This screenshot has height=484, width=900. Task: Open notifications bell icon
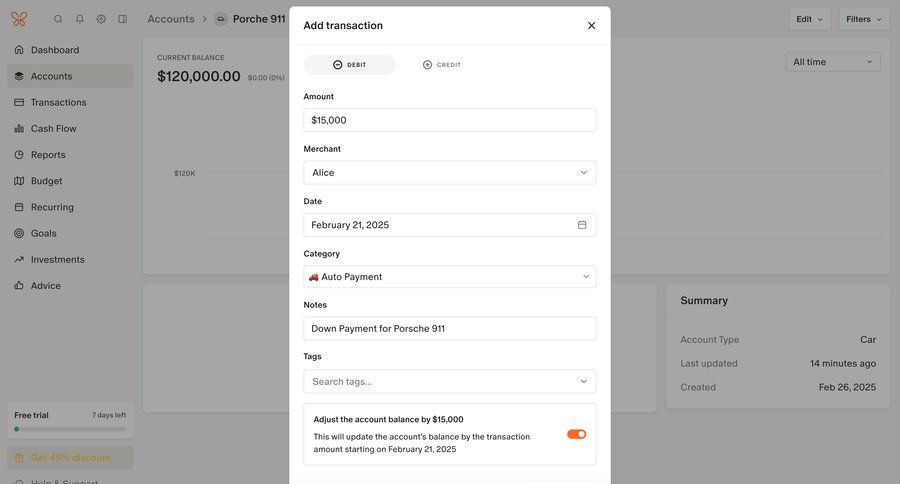(80, 19)
